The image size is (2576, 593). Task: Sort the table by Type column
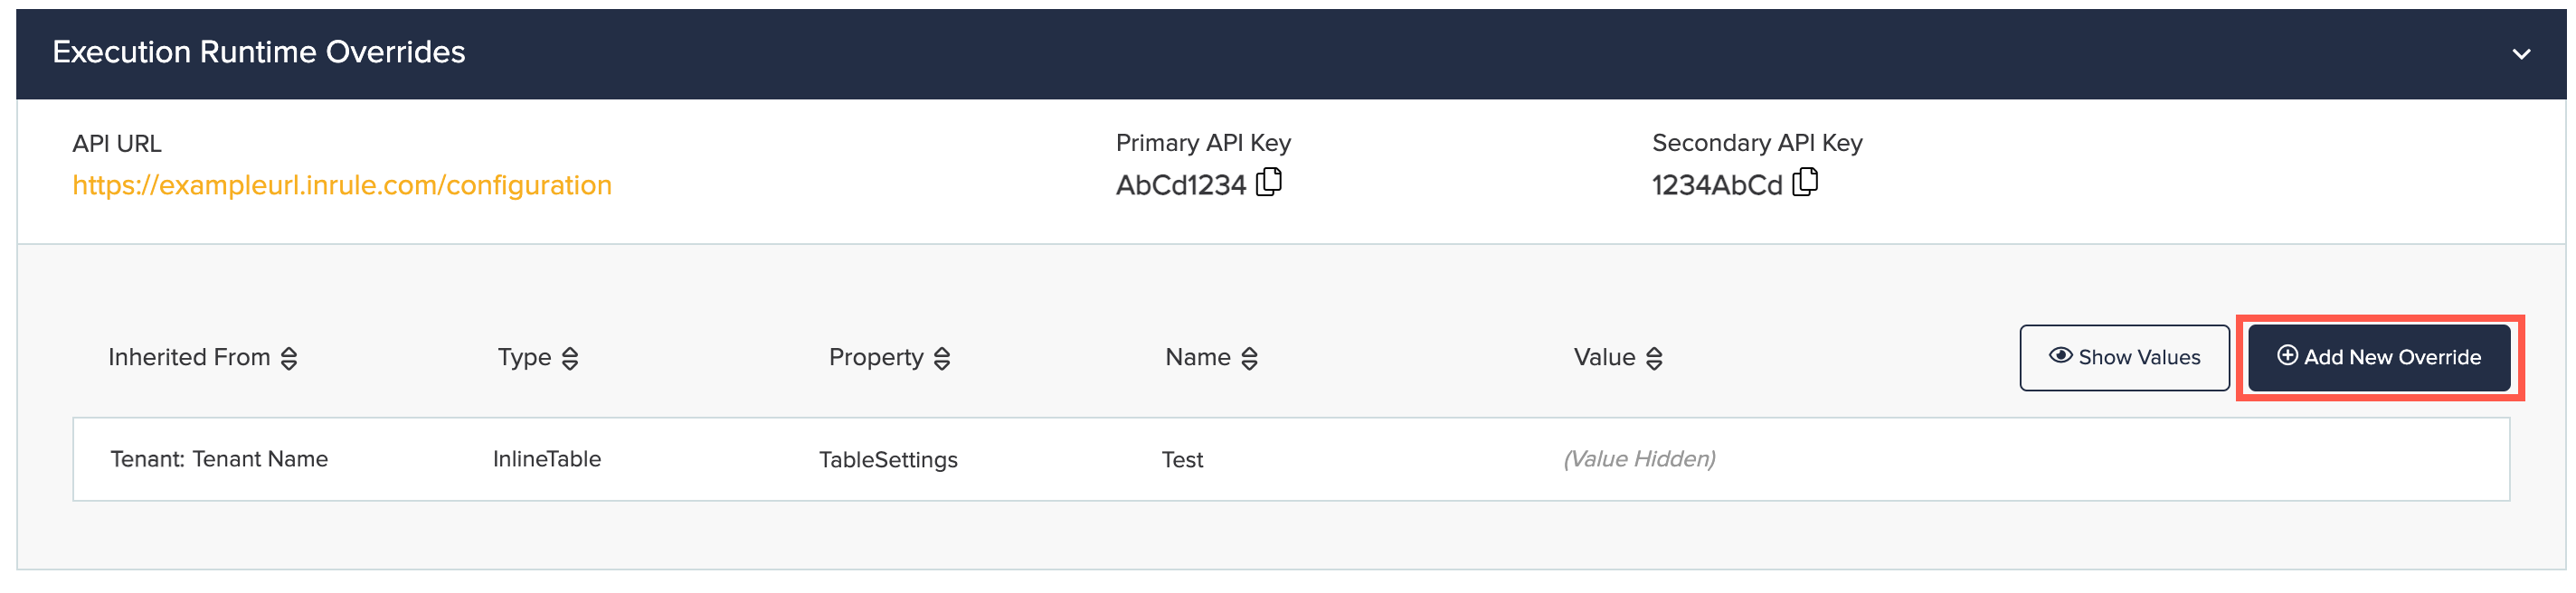[x=570, y=357]
